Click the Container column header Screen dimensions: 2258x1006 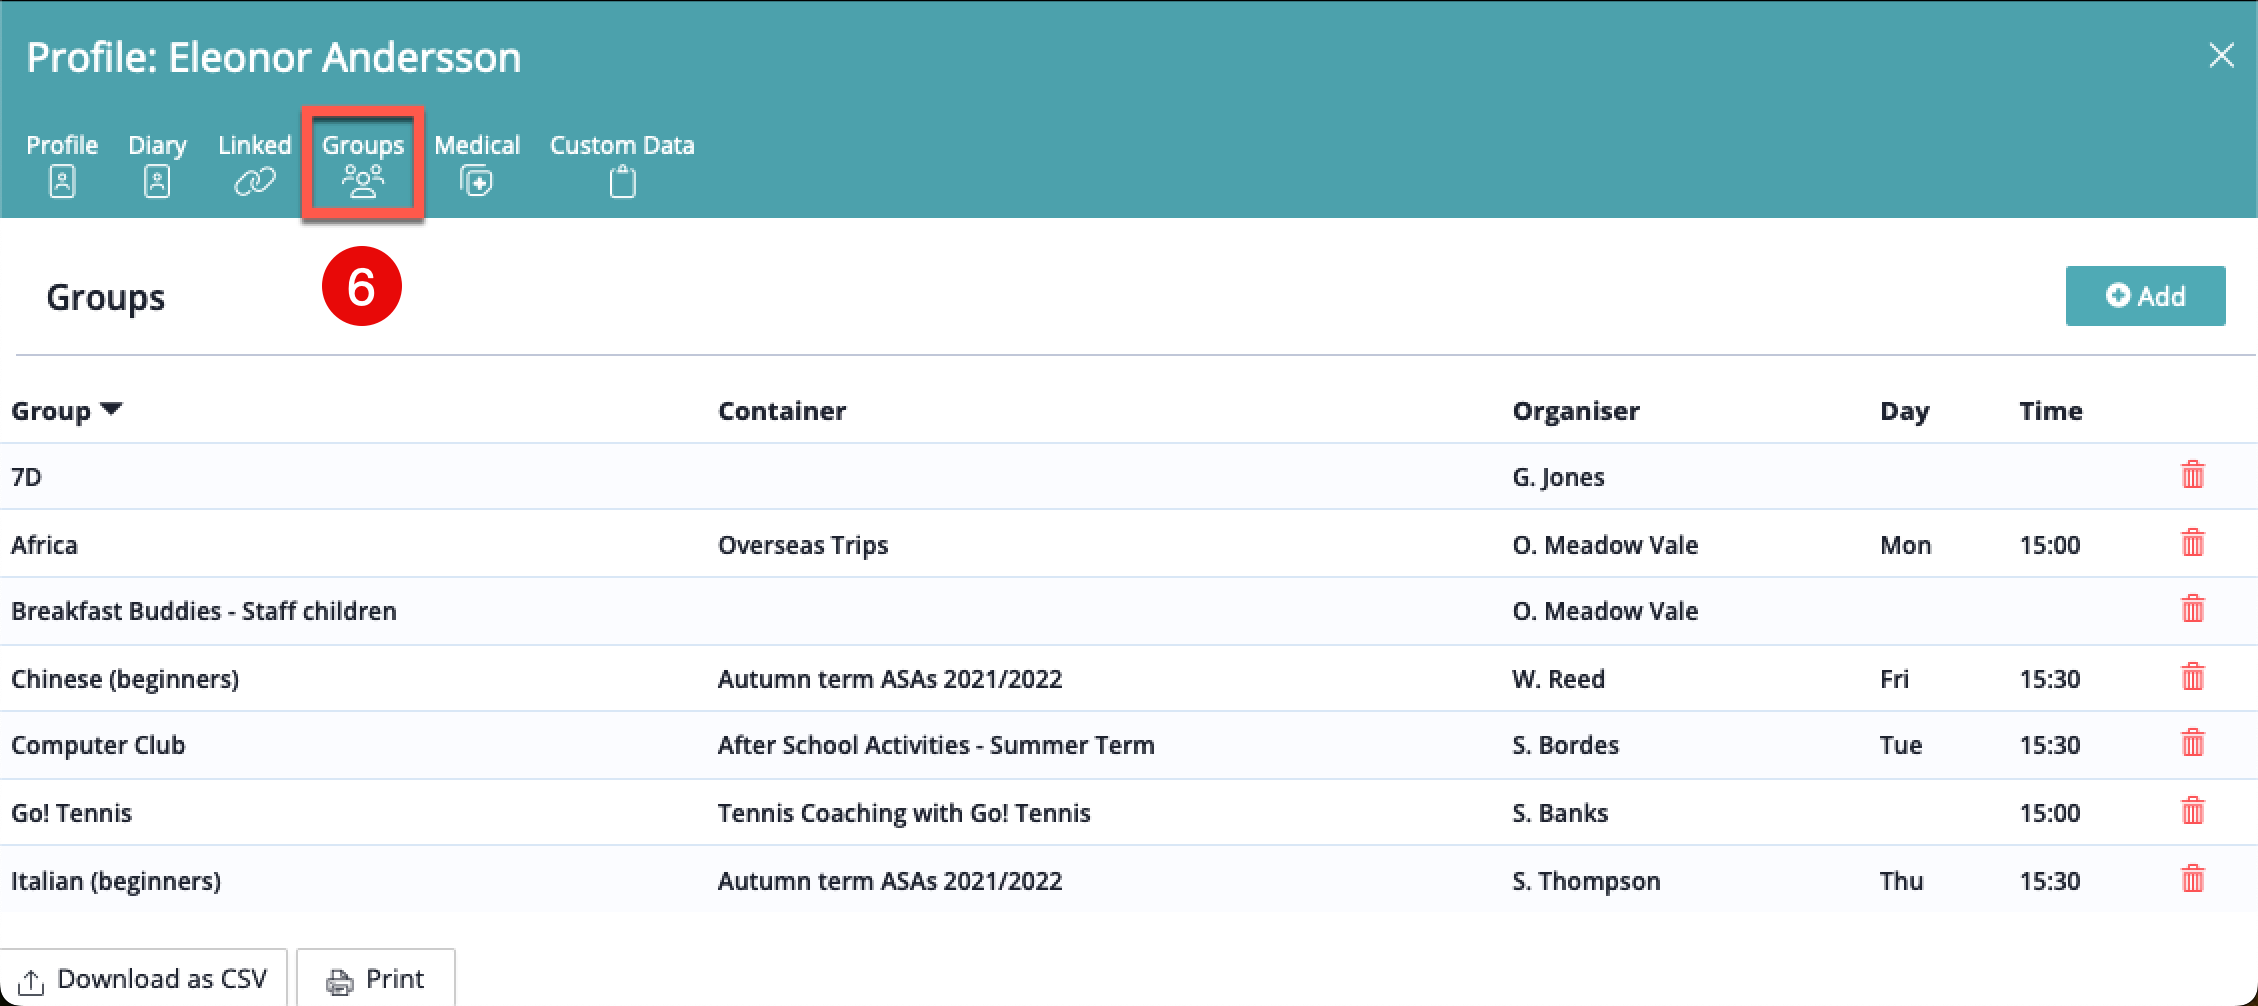tap(781, 411)
